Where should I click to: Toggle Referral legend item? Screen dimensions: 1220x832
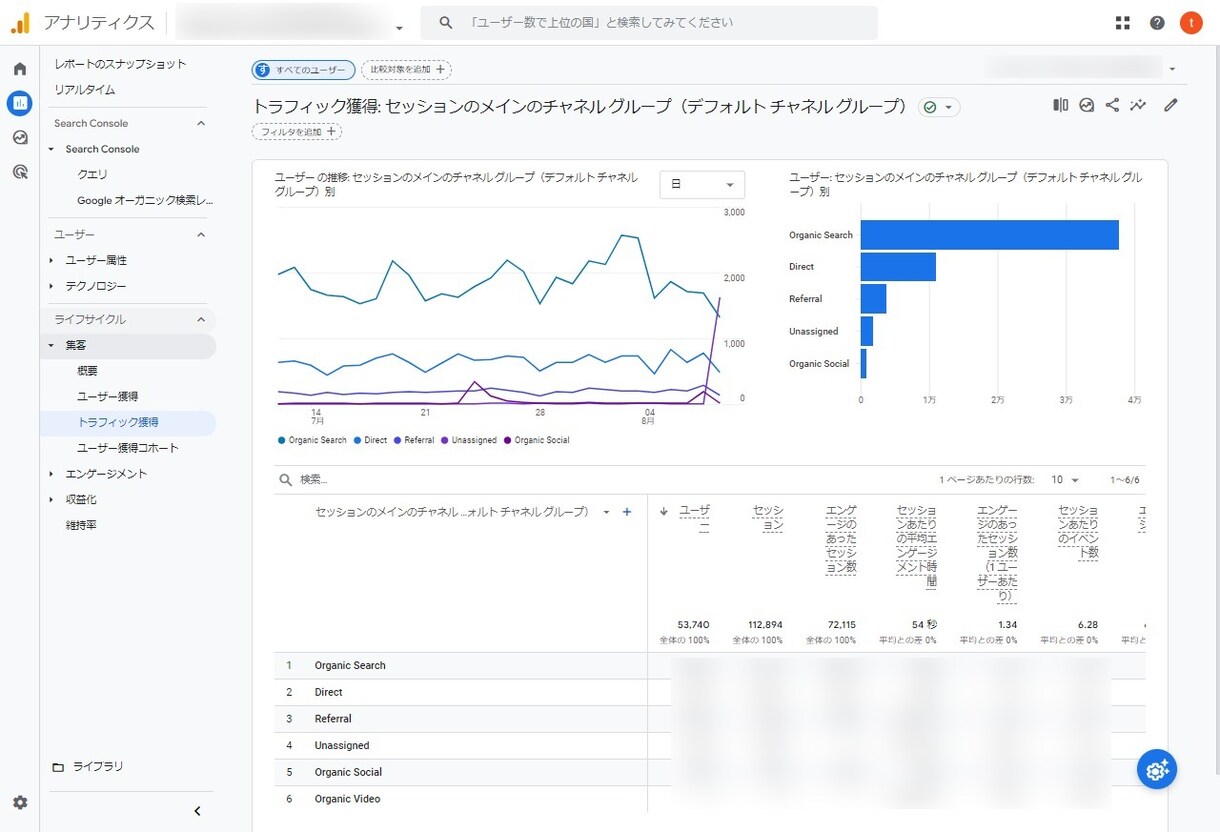414,440
